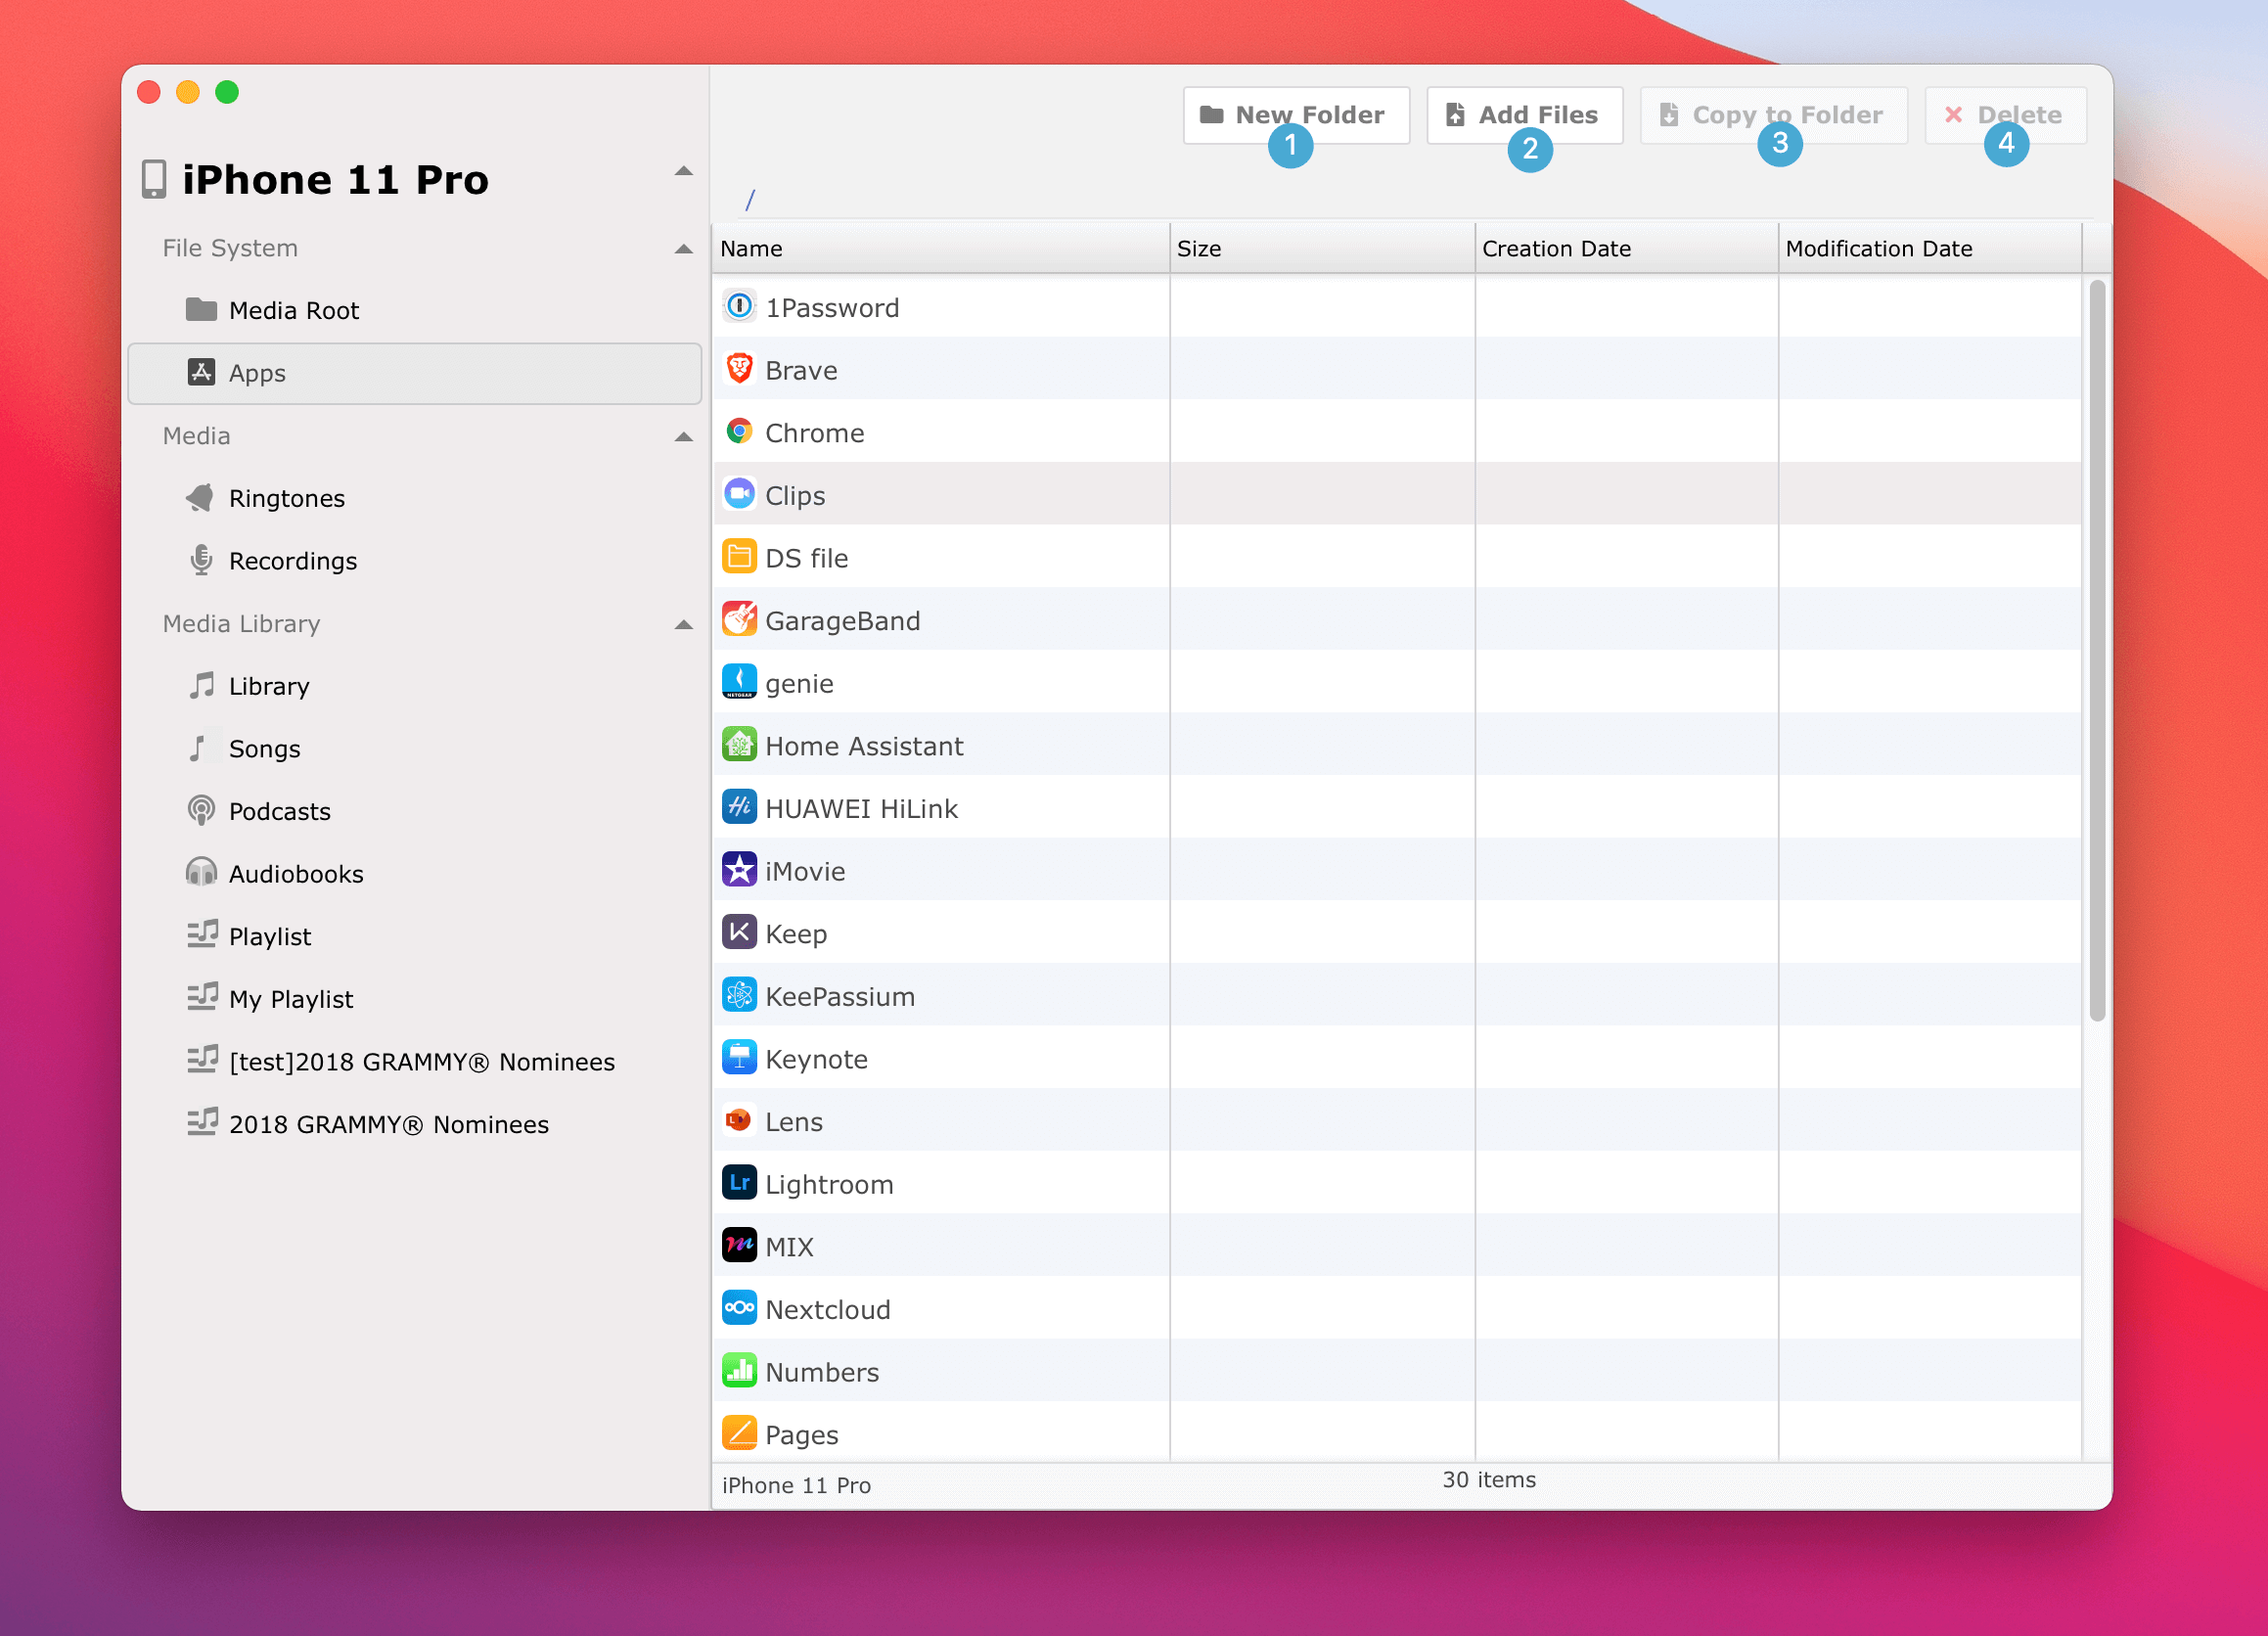2268x1636 pixels.
Task: Open My Playlist in sidebar
Action: click(x=414, y=999)
